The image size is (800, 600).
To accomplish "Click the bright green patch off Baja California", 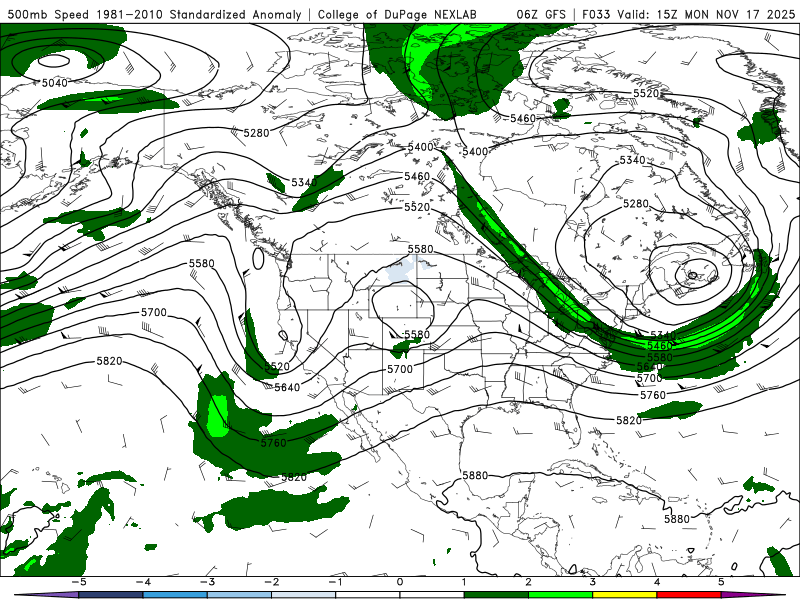I will [x=218, y=416].
